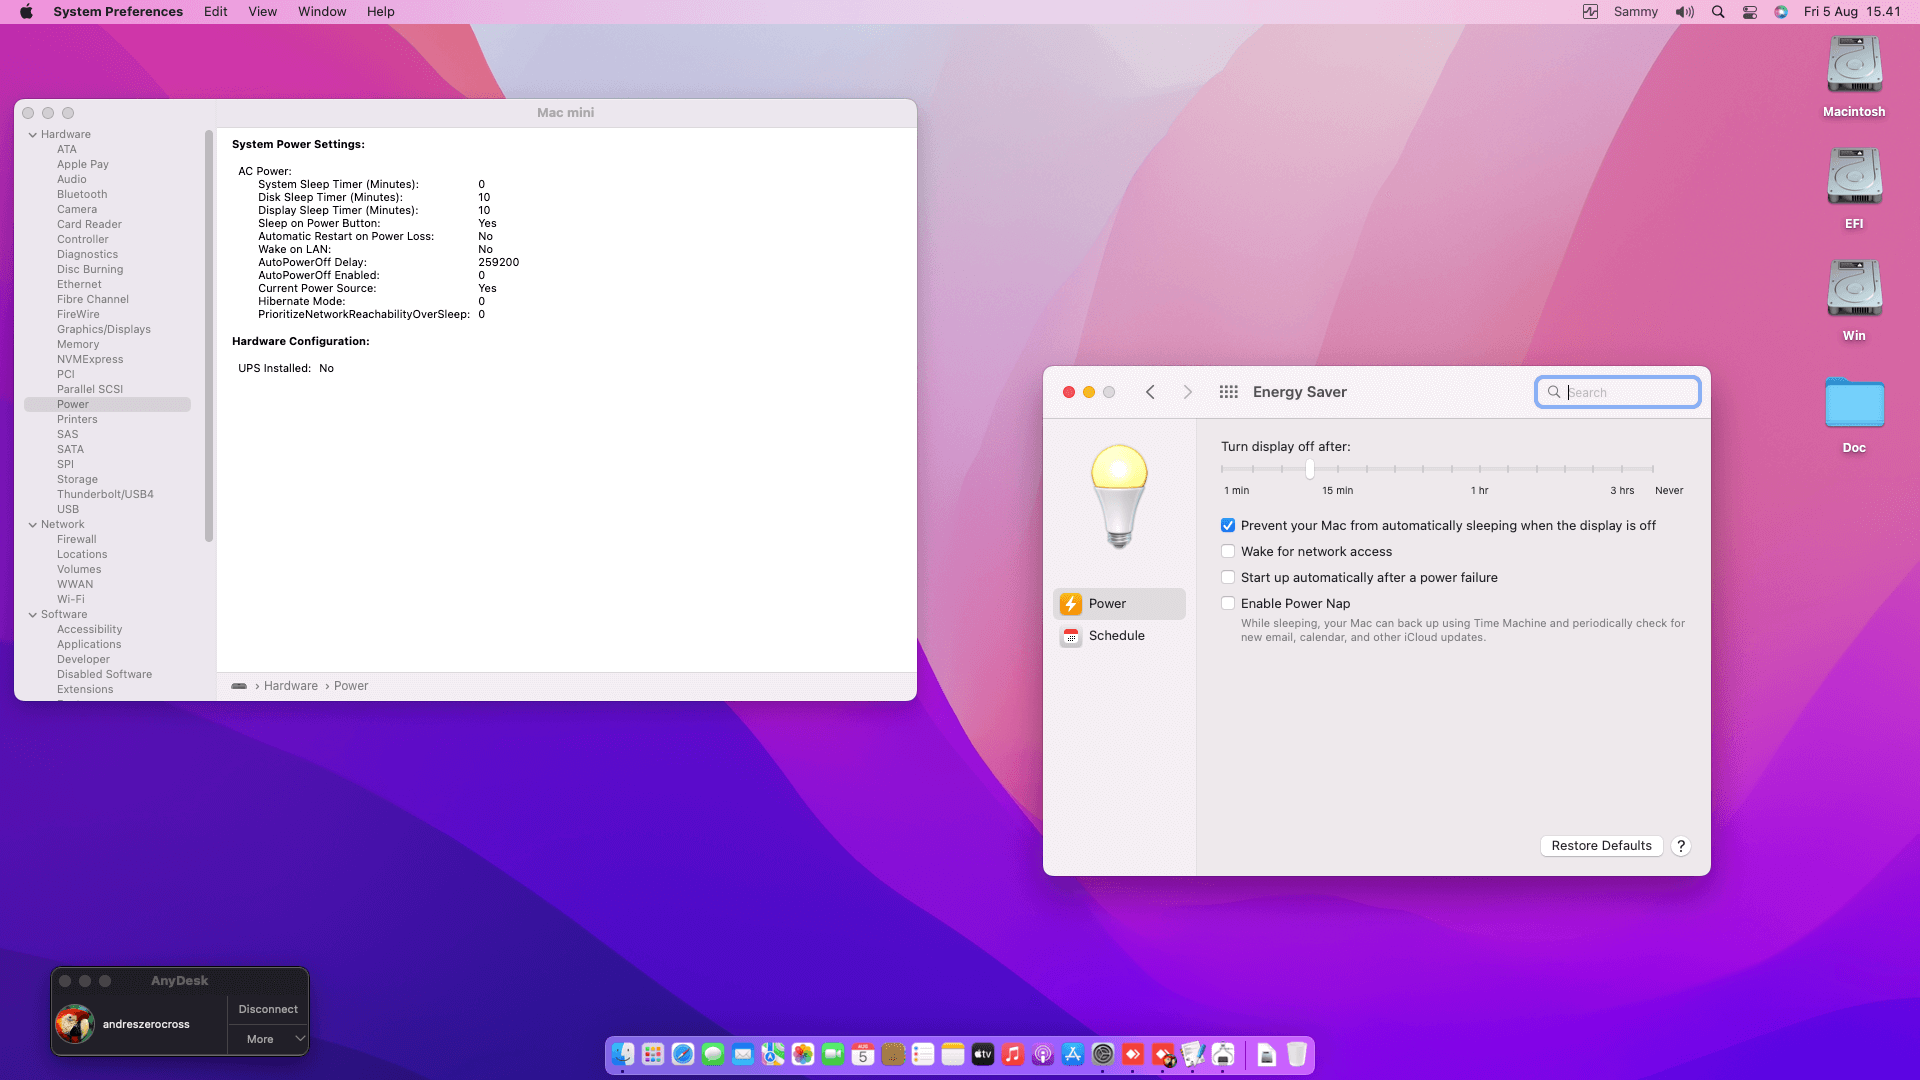Open Control Center in the menu bar
1920x1080 pixels.
(x=1750, y=12)
